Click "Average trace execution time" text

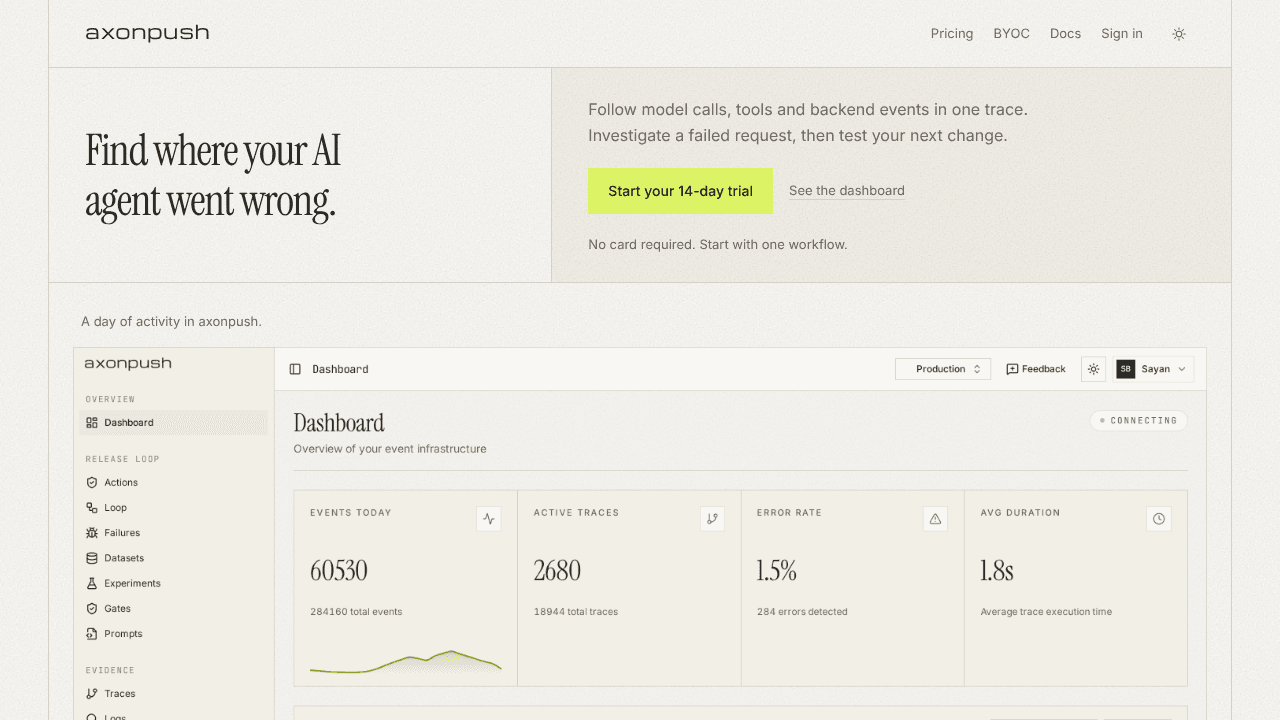pyautogui.click(x=1046, y=612)
